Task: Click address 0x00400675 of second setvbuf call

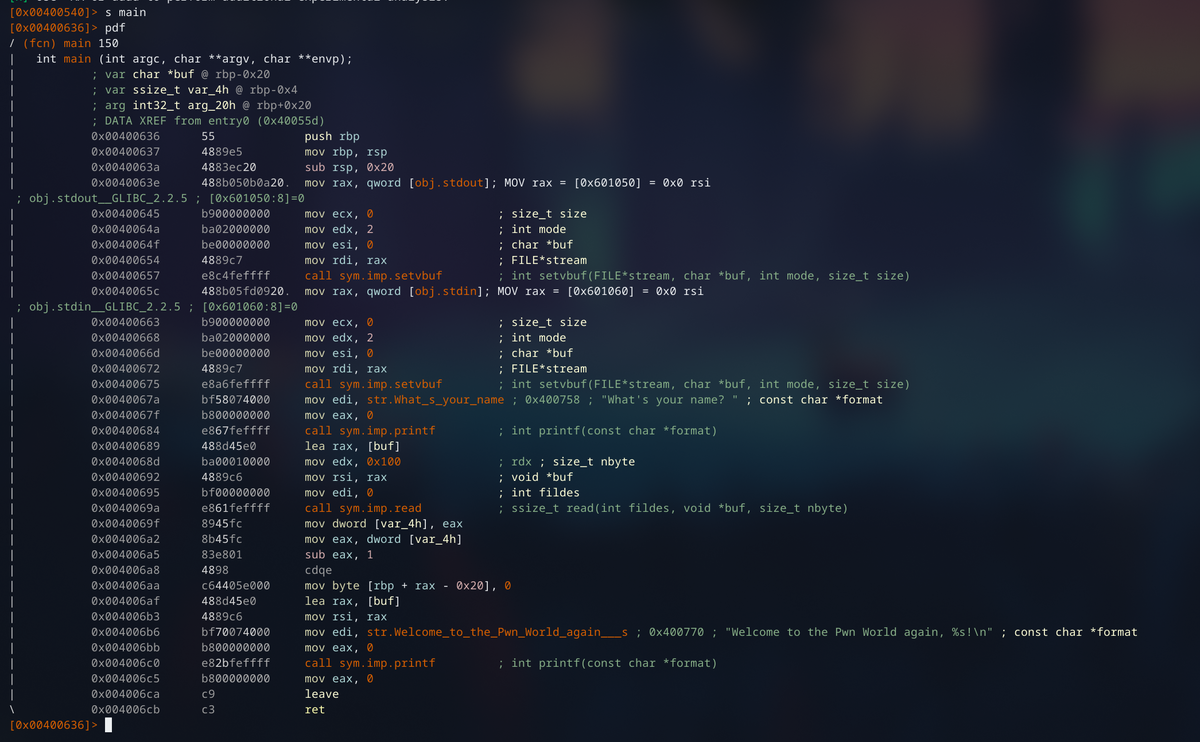Action: click(125, 384)
